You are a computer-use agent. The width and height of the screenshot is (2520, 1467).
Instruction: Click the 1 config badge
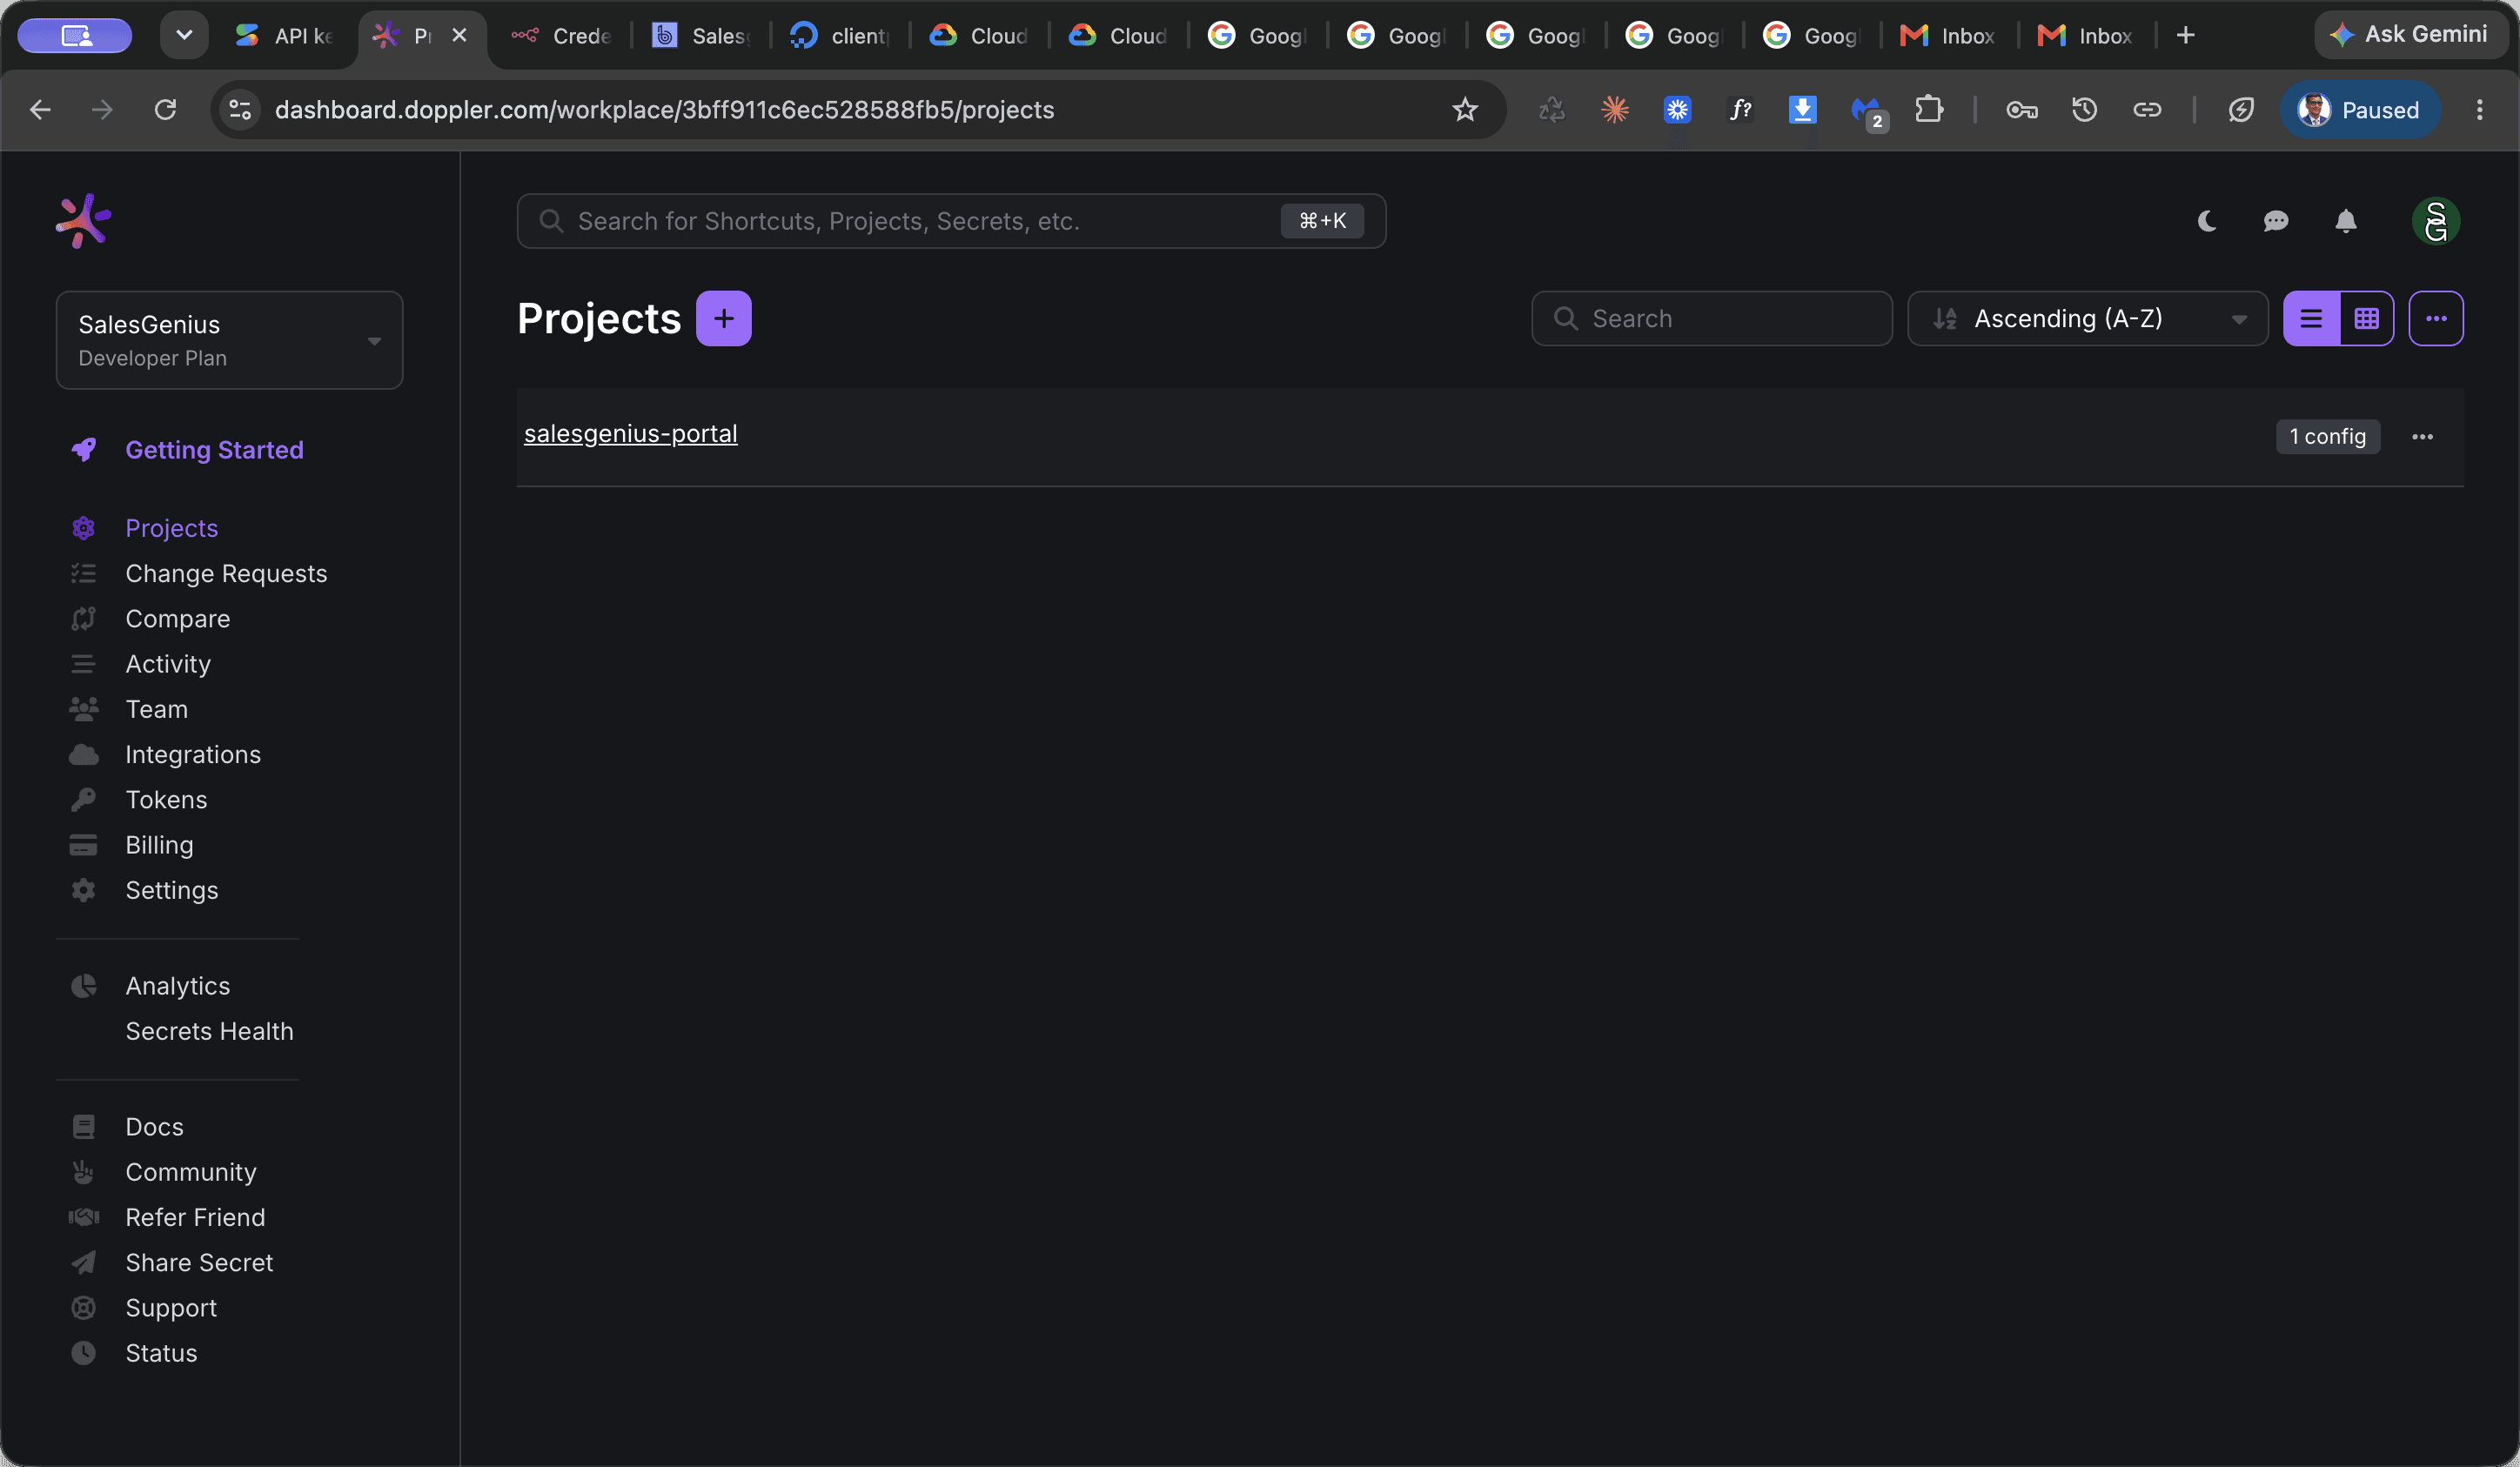pyautogui.click(x=2328, y=437)
